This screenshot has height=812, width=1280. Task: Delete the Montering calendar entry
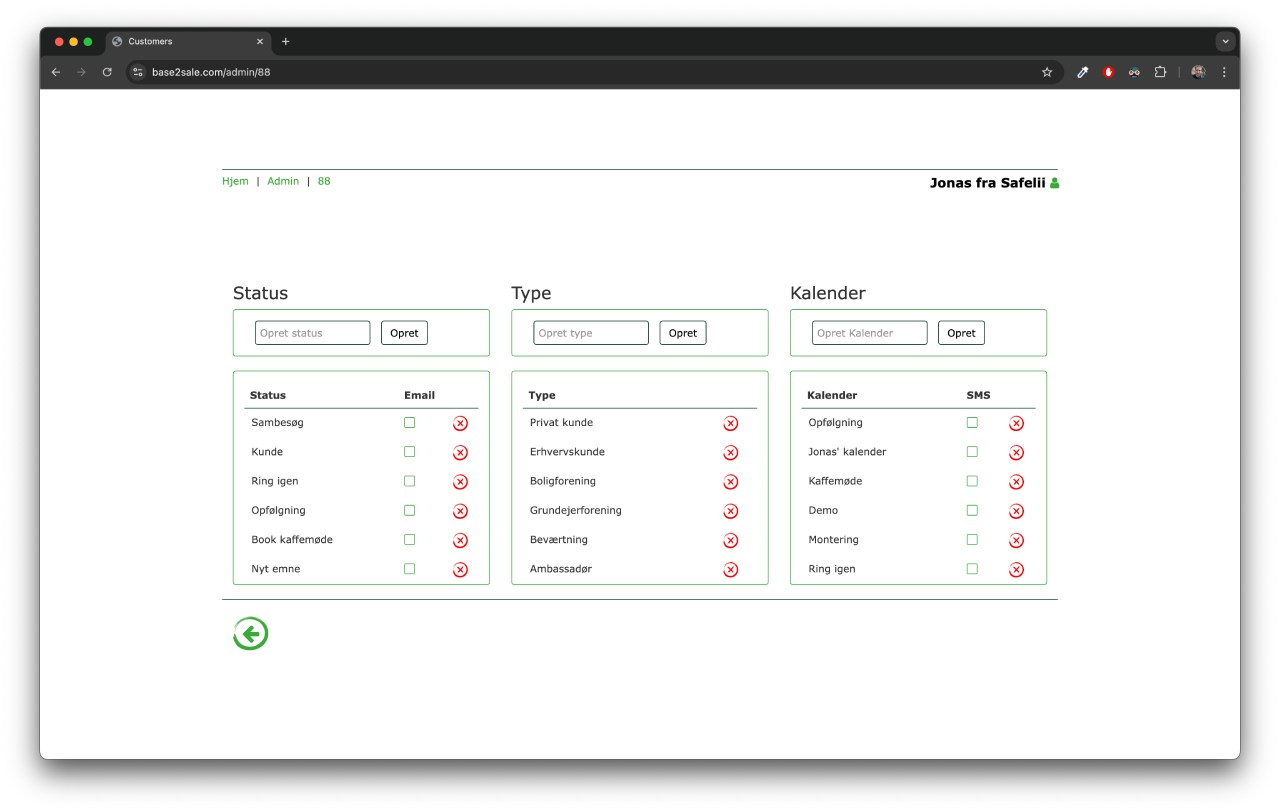click(1016, 540)
